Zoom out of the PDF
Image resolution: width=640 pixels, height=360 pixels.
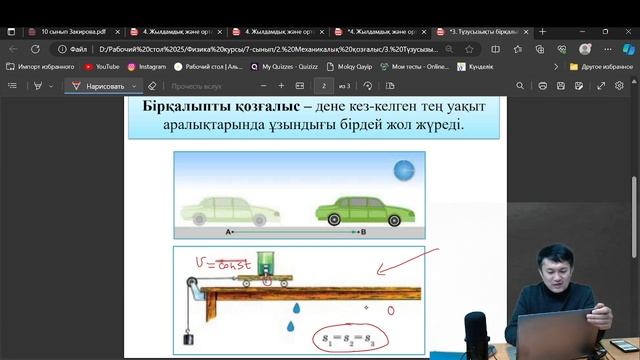tap(263, 86)
